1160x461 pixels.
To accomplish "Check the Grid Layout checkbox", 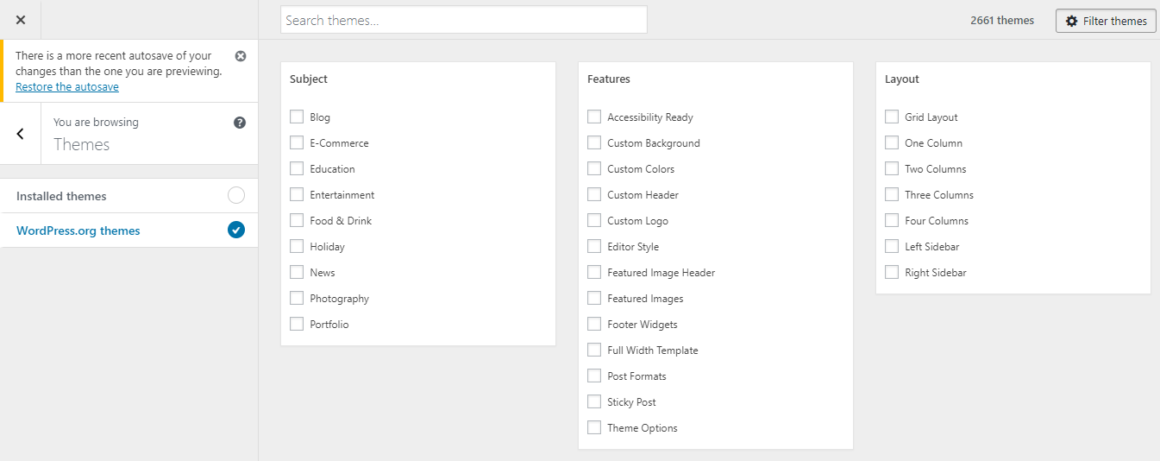I will point(891,117).
